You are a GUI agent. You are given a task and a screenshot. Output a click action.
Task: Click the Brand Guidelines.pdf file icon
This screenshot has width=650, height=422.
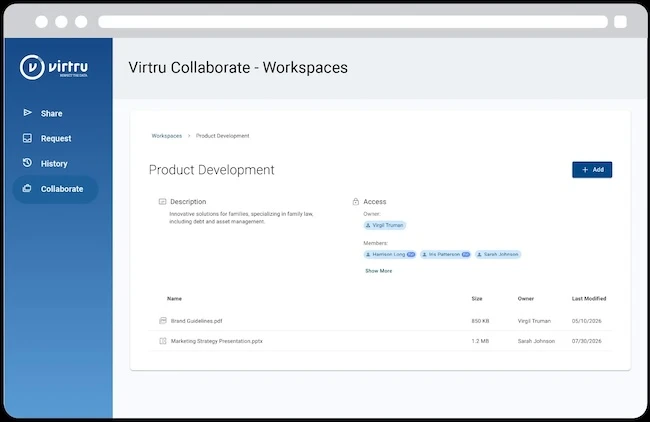click(163, 320)
